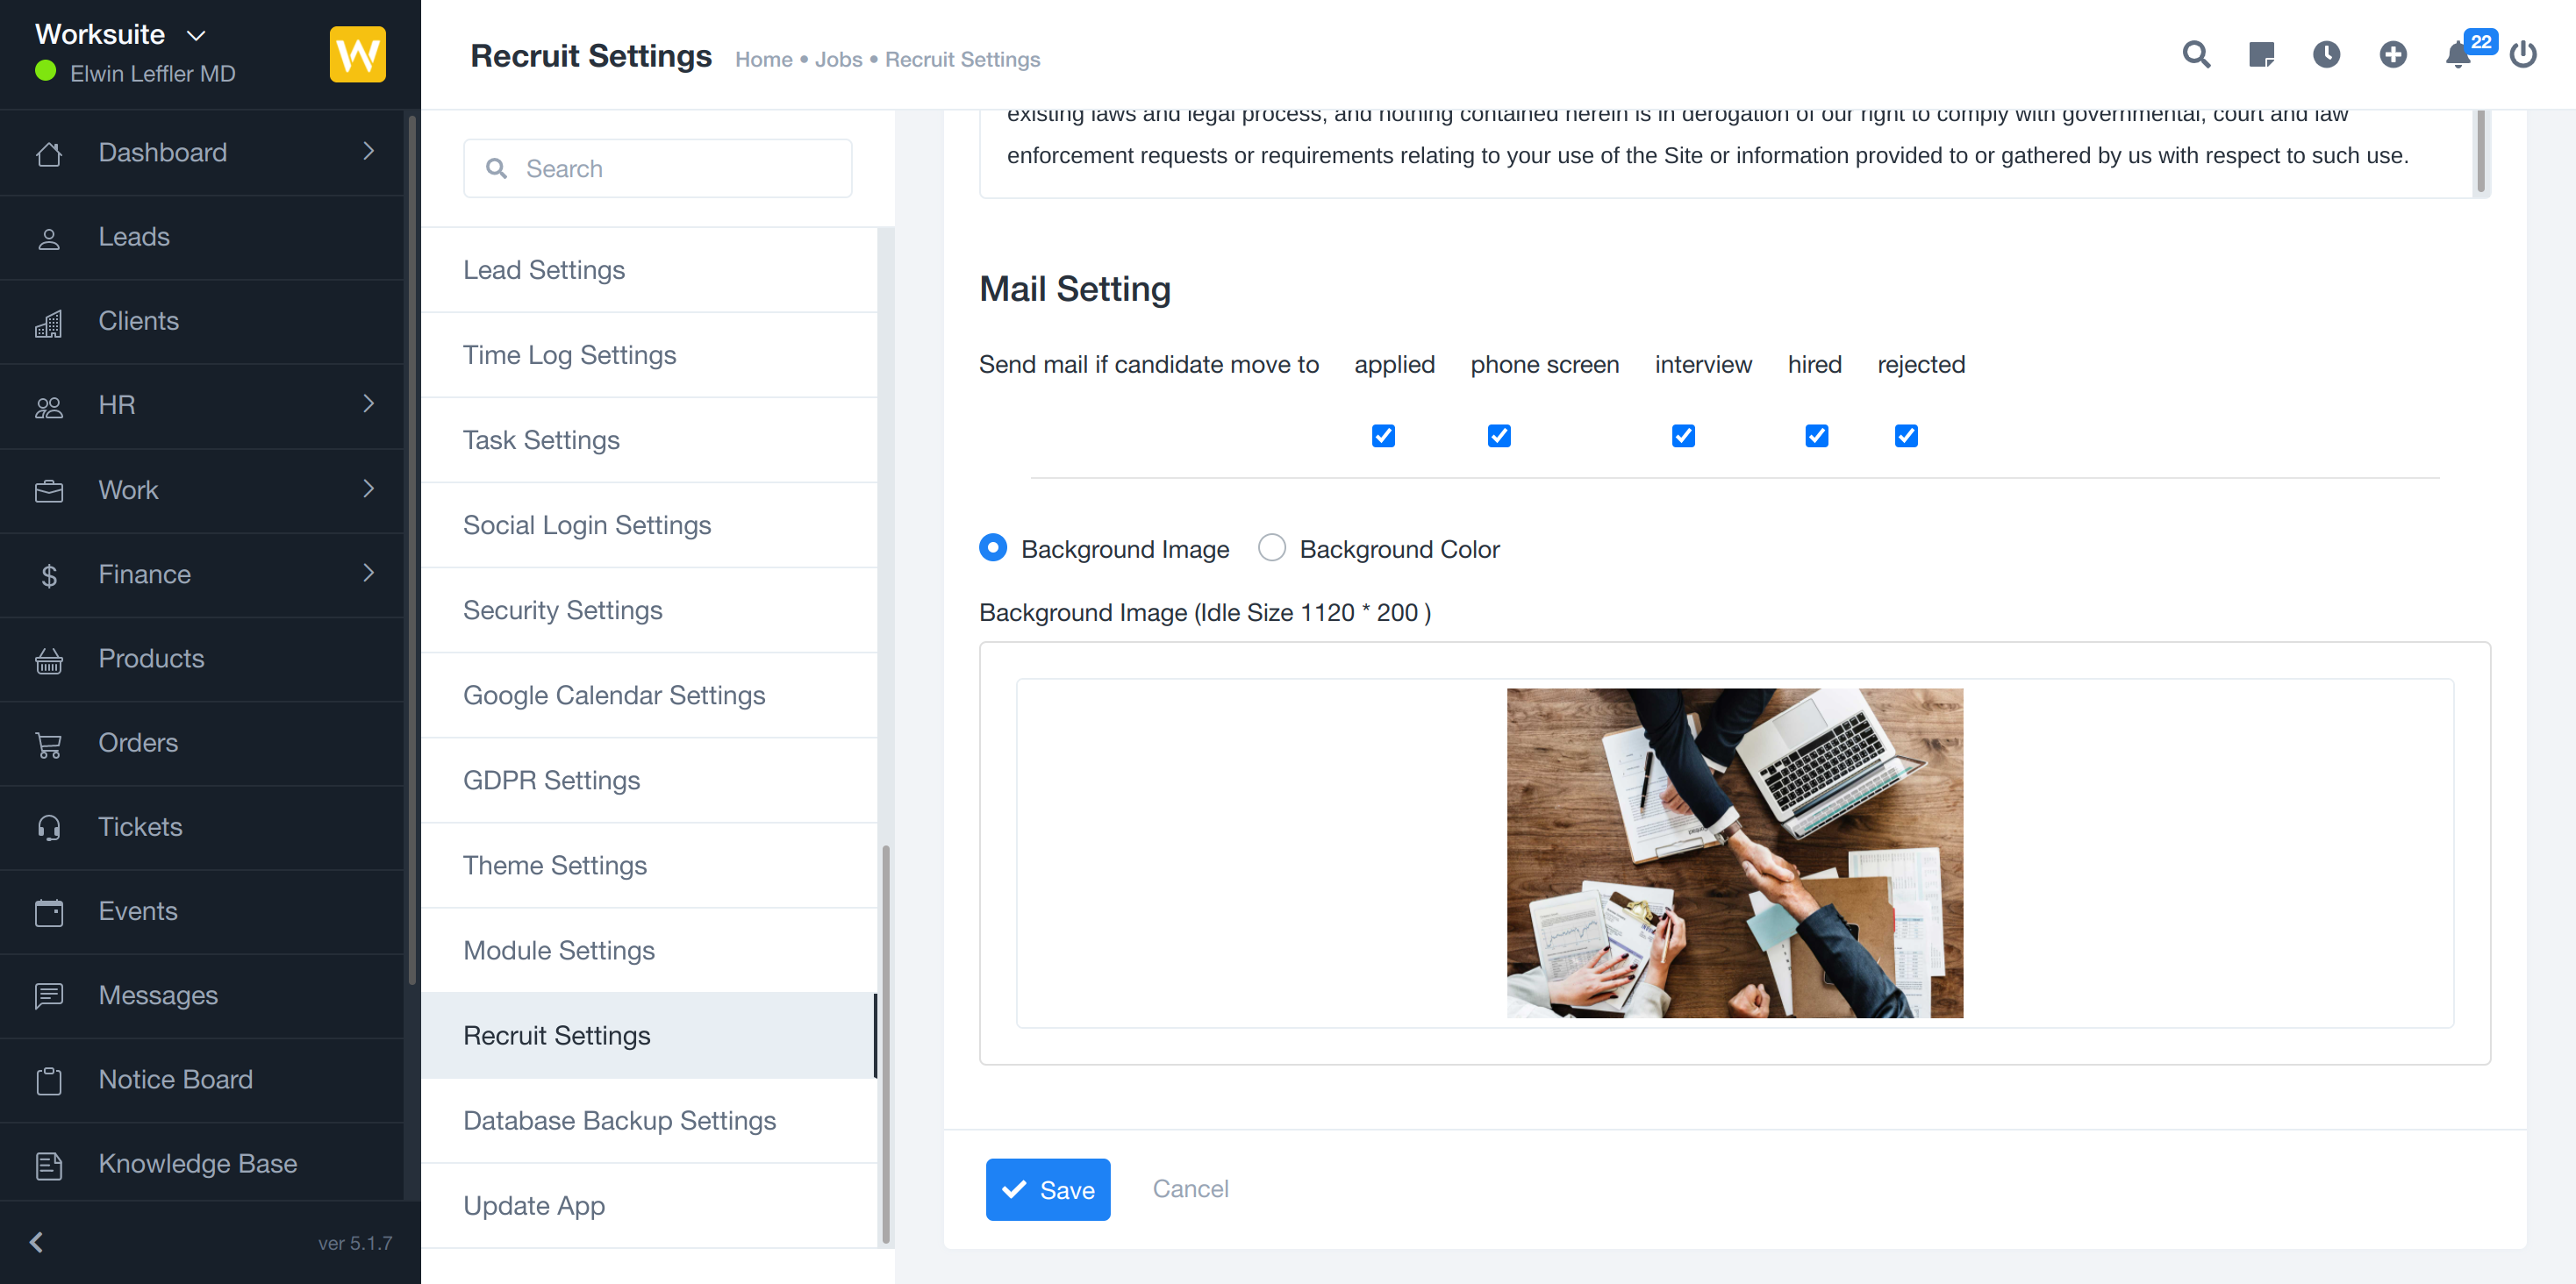The height and width of the screenshot is (1284, 2576).
Task: Click the plus quick-add icon
Action: (2392, 54)
